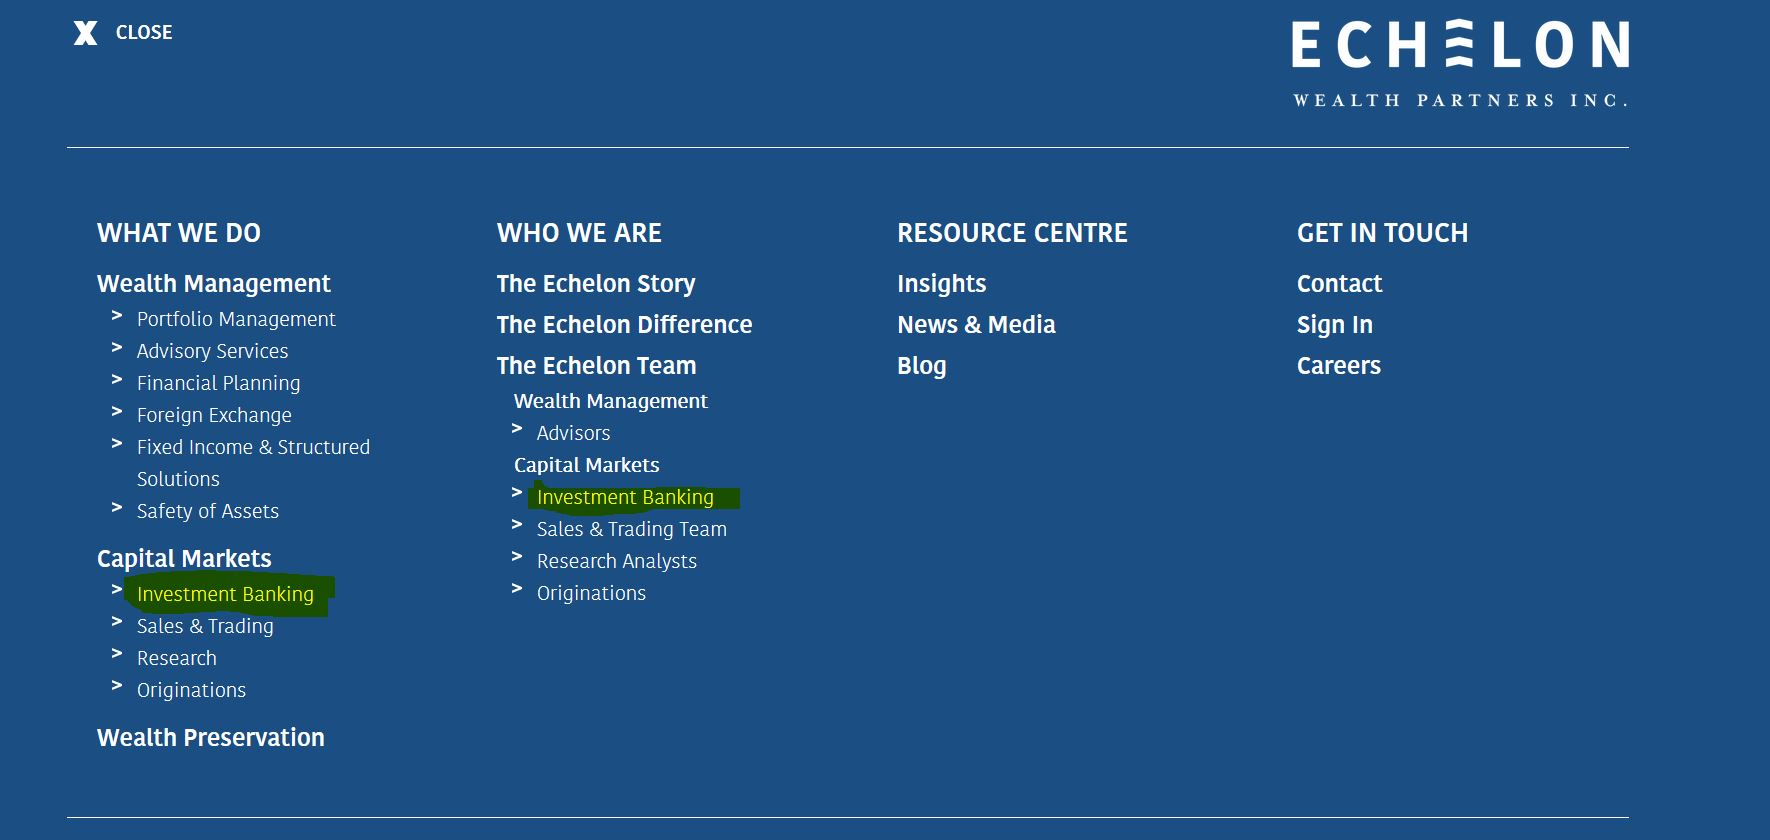Click the Sign In link
1770x840 pixels.
click(x=1335, y=325)
